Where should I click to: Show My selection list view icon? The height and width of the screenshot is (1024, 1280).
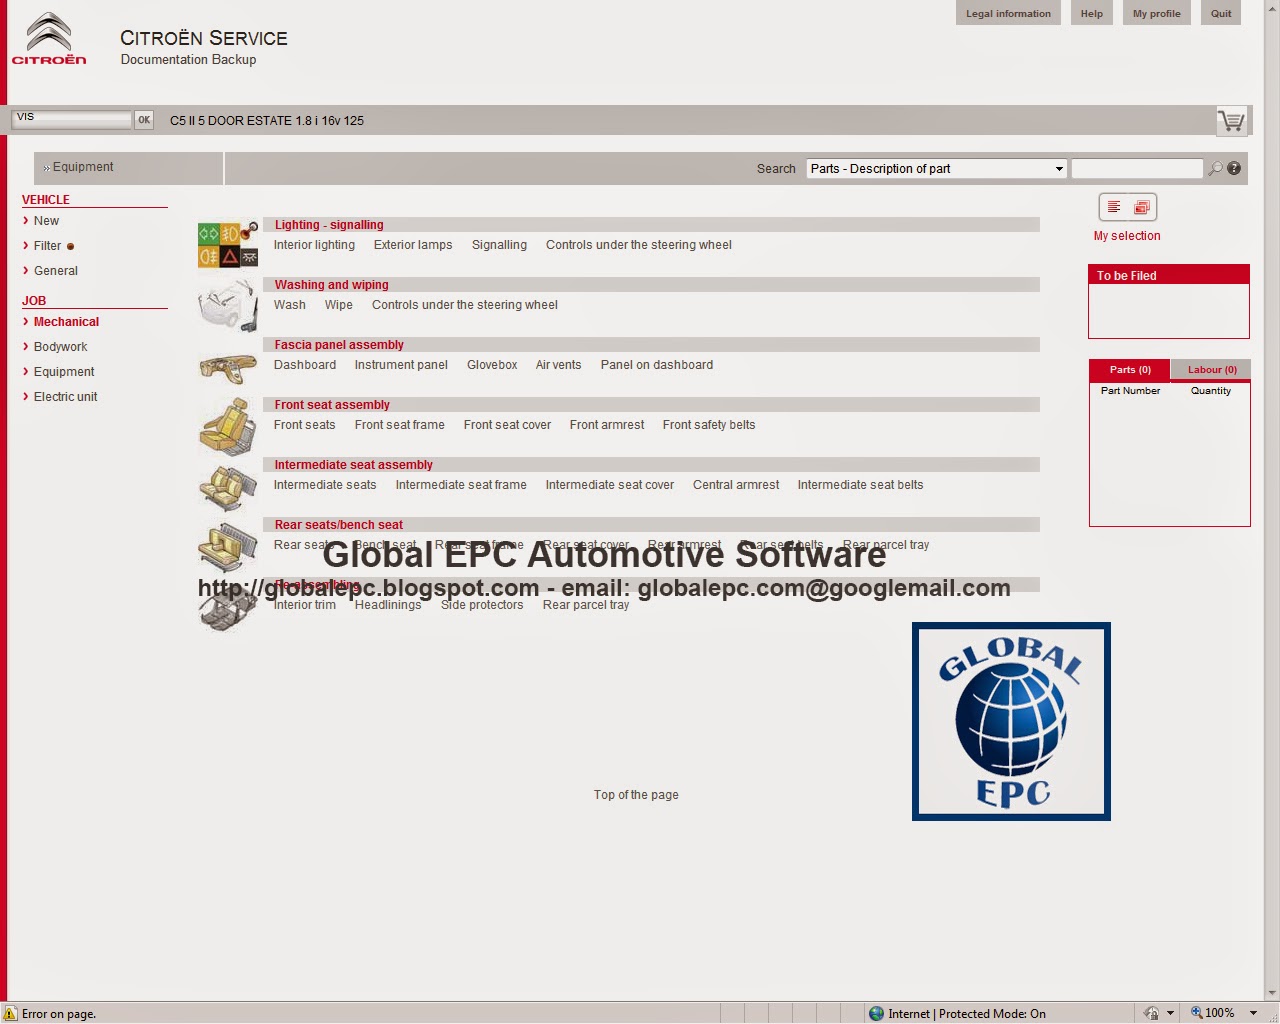pos(1113,207)
